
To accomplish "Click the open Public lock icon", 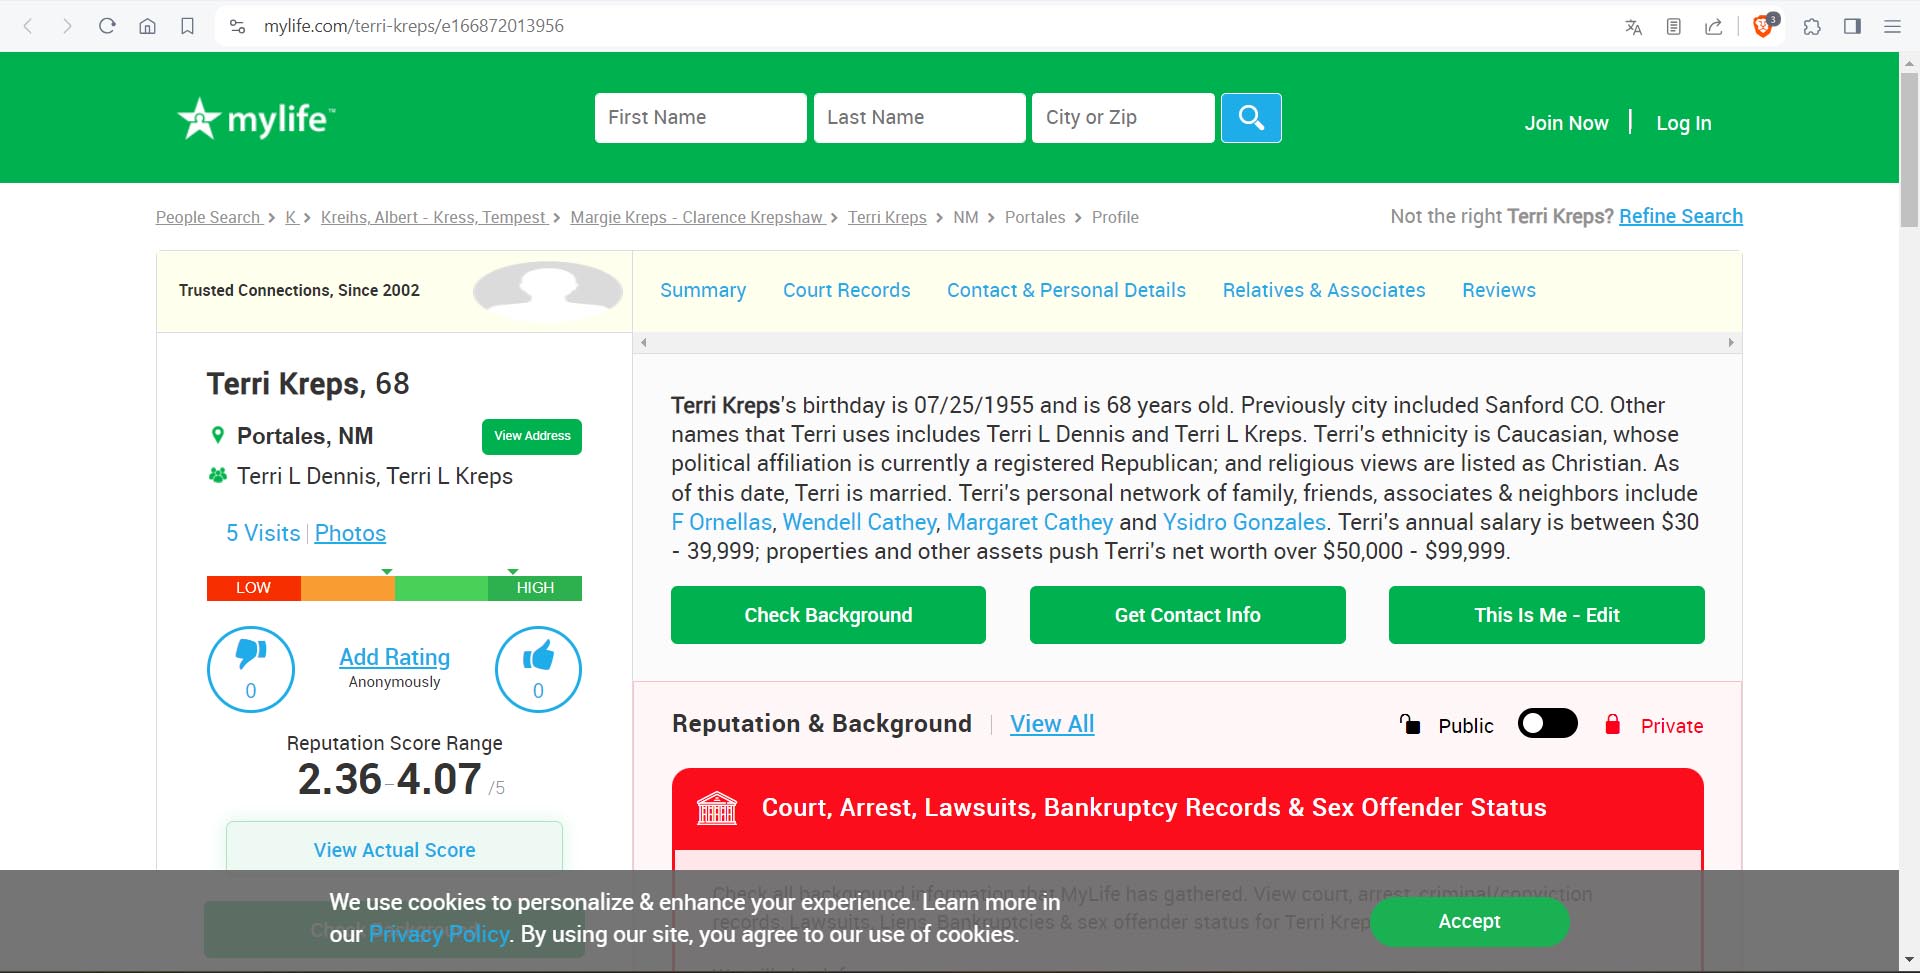I will click(1410, 724).
